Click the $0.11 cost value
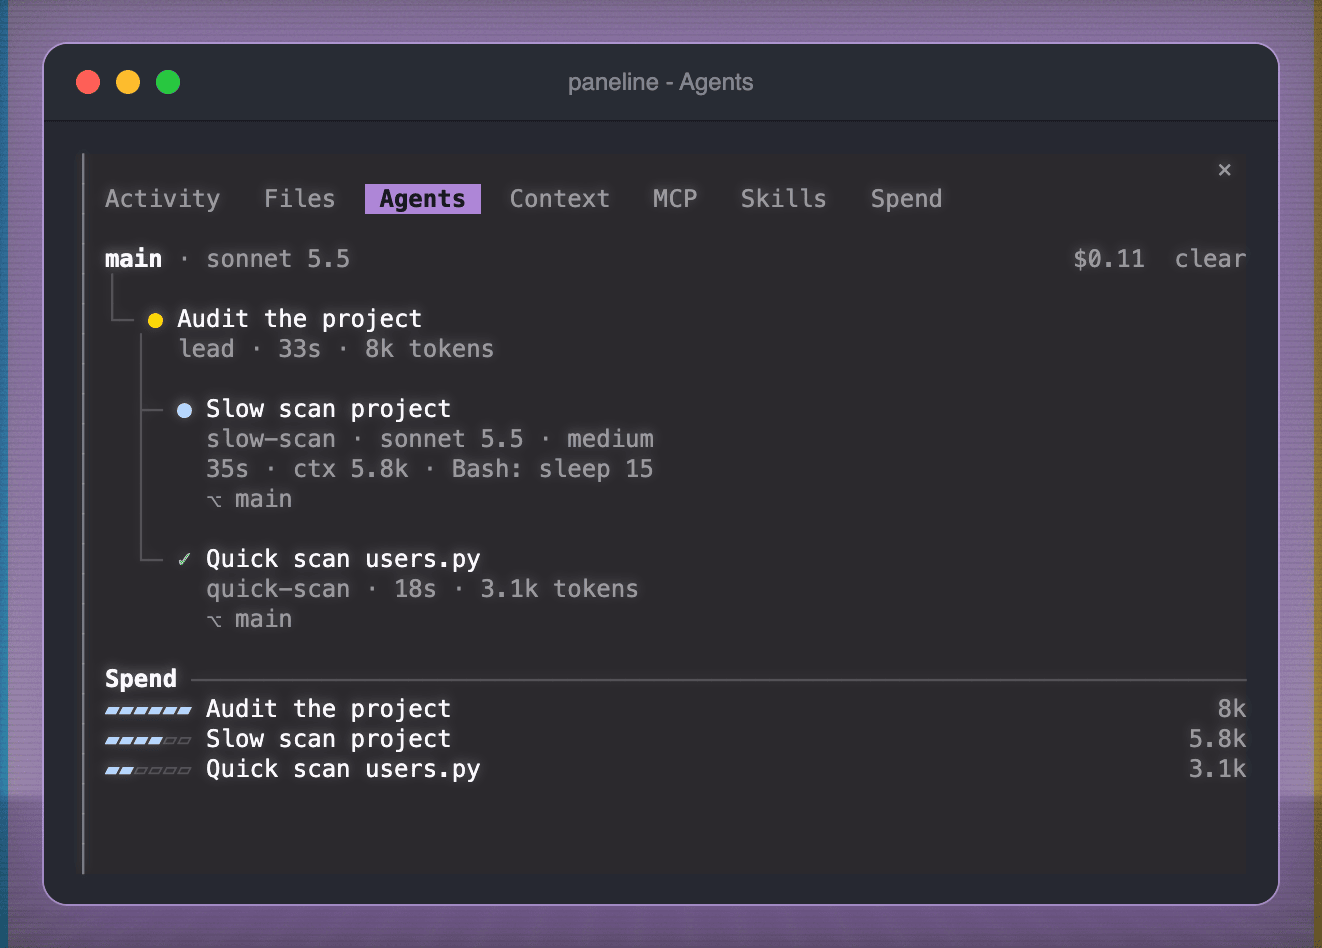 tap(1108, 259)
